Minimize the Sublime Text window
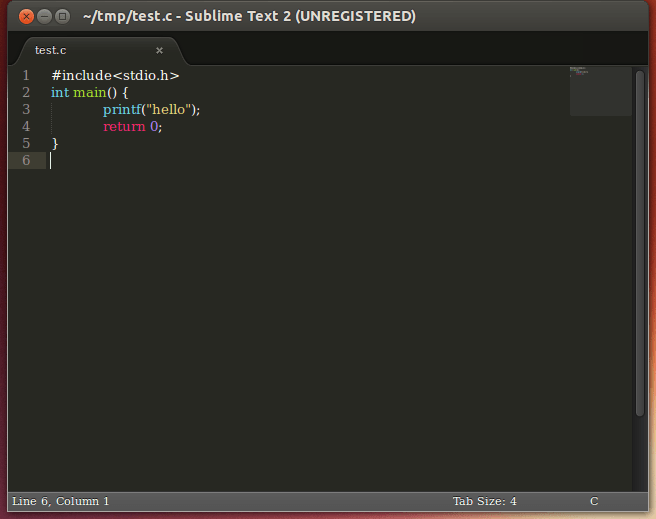This screenshot has width=656, height=519. coord(44,16)
